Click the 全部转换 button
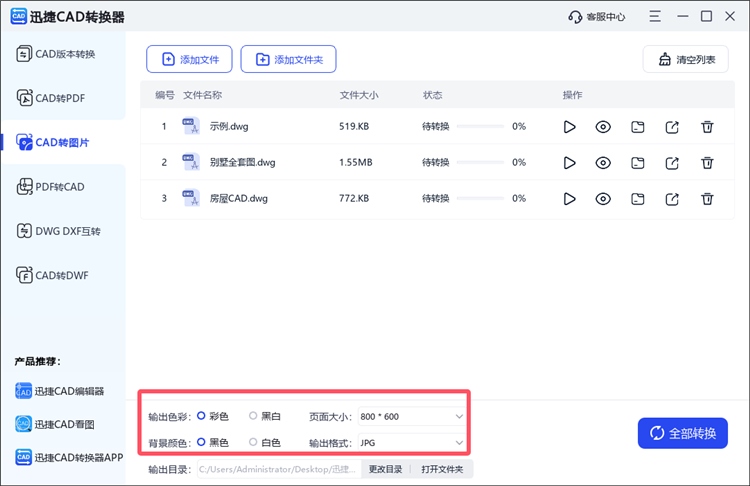 [x=683, y=433]
